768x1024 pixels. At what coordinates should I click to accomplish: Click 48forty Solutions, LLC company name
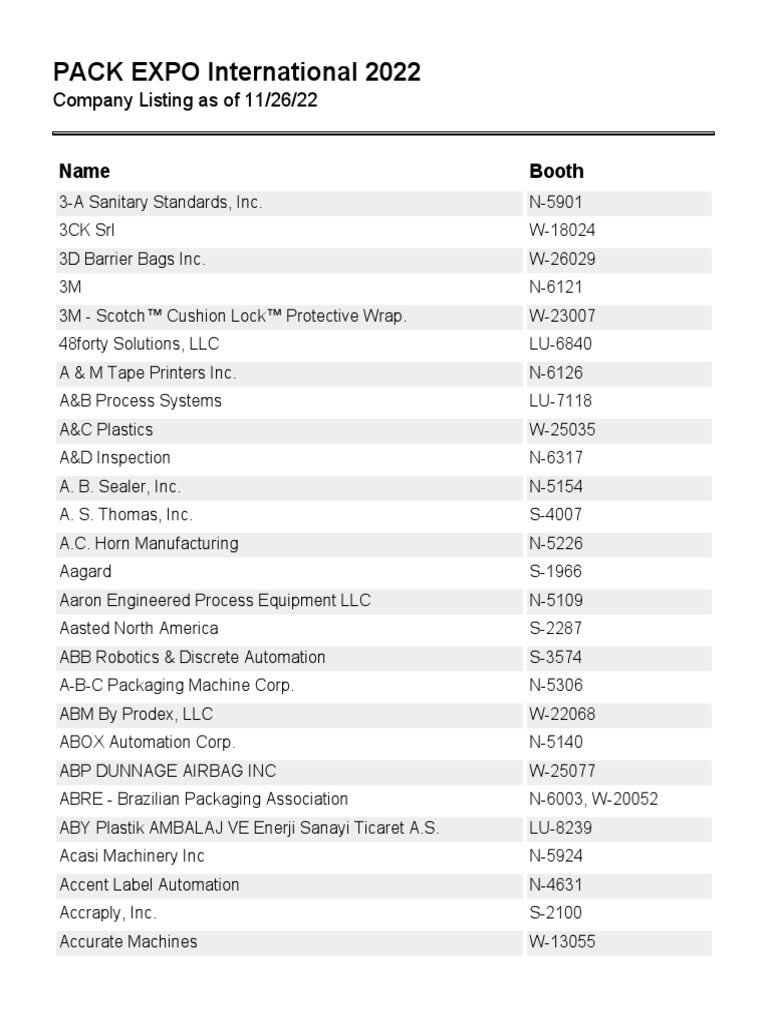coord(139,344)
